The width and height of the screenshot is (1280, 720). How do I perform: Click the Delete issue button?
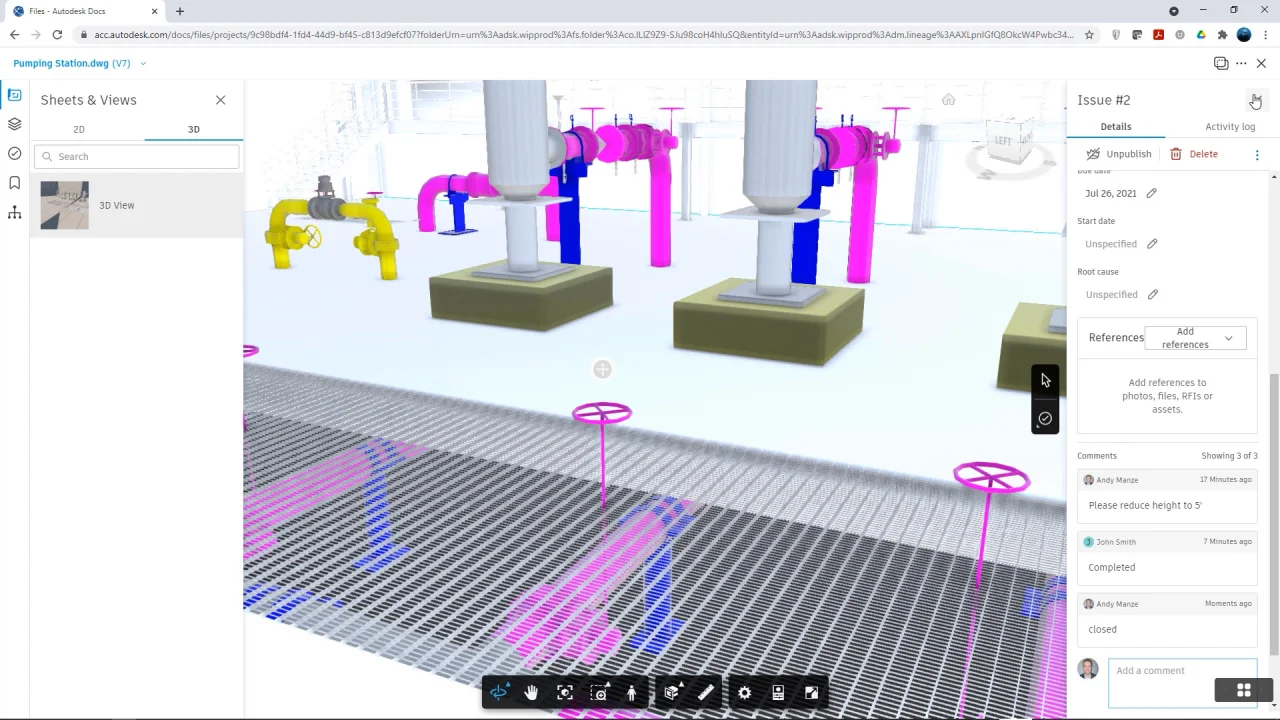(x=1194, y=154)
